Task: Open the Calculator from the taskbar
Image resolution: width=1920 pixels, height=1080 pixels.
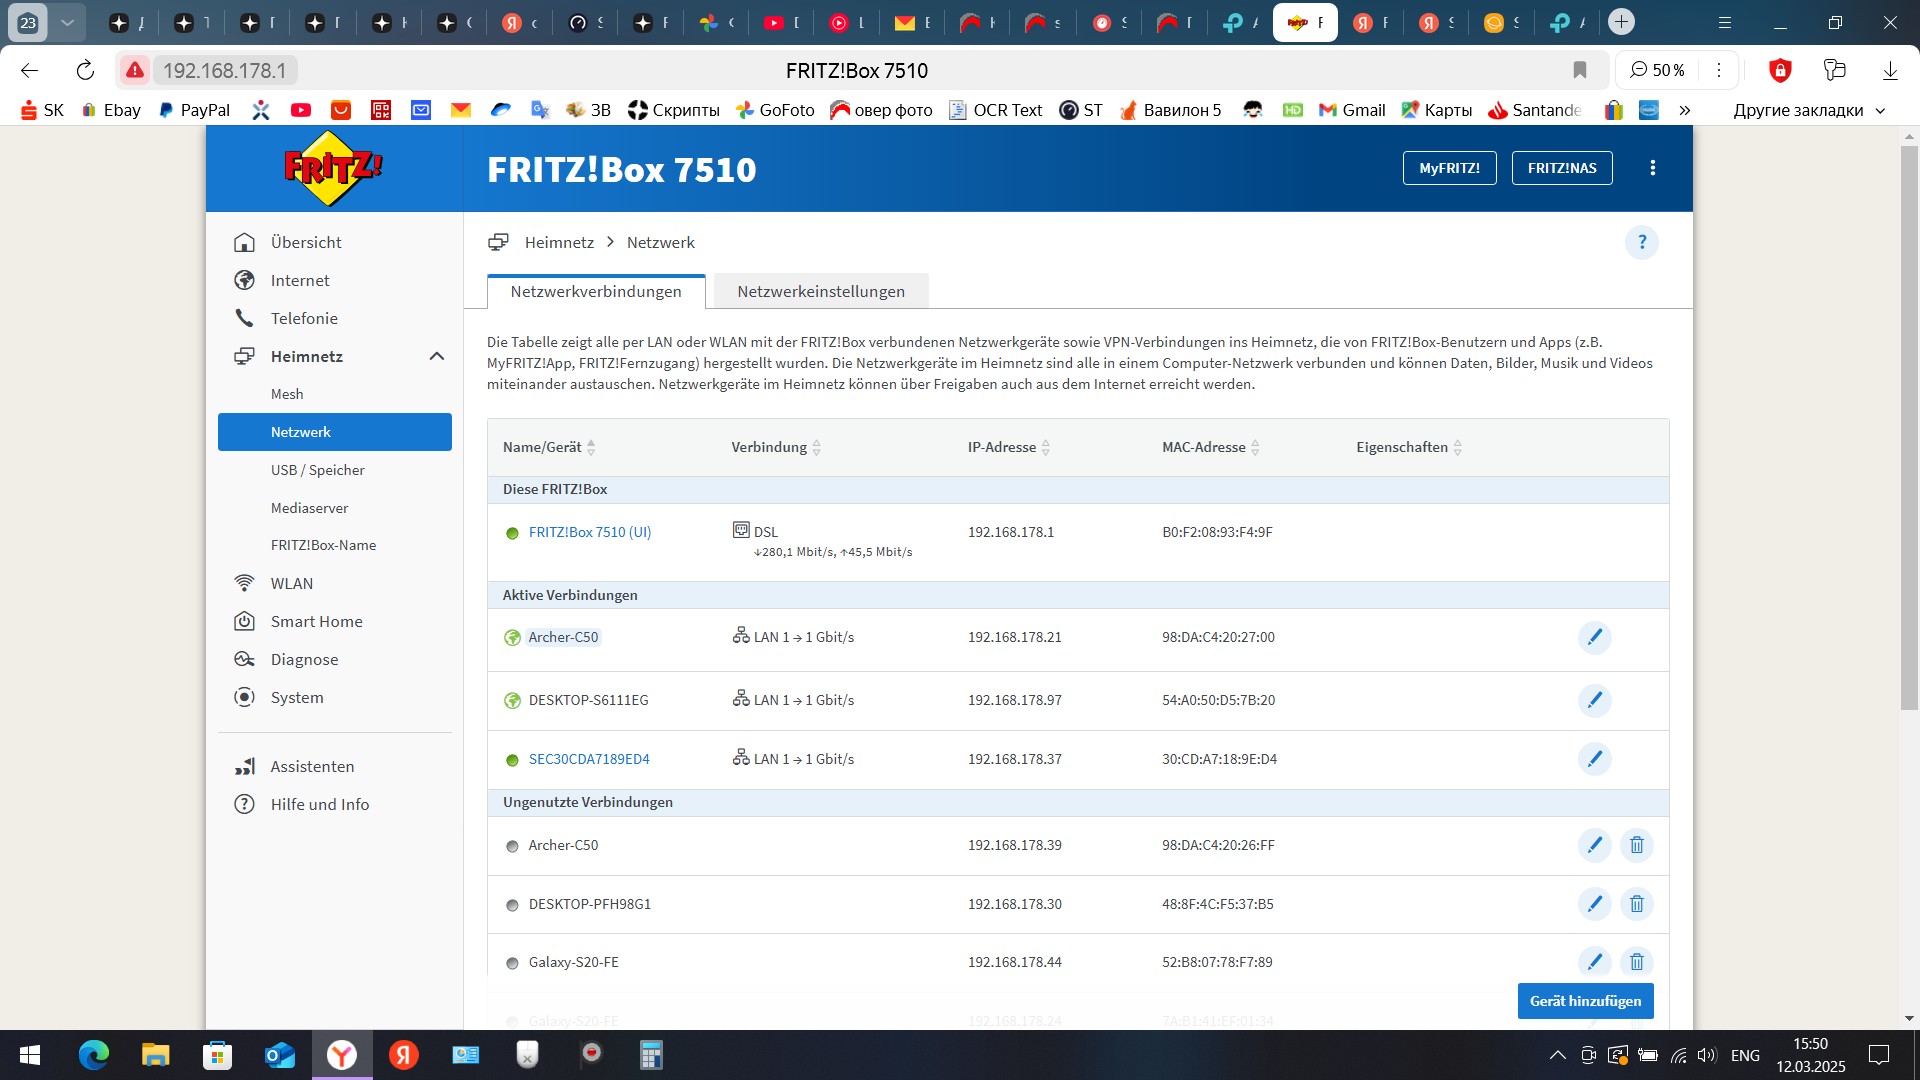Action: (652, 1055)
